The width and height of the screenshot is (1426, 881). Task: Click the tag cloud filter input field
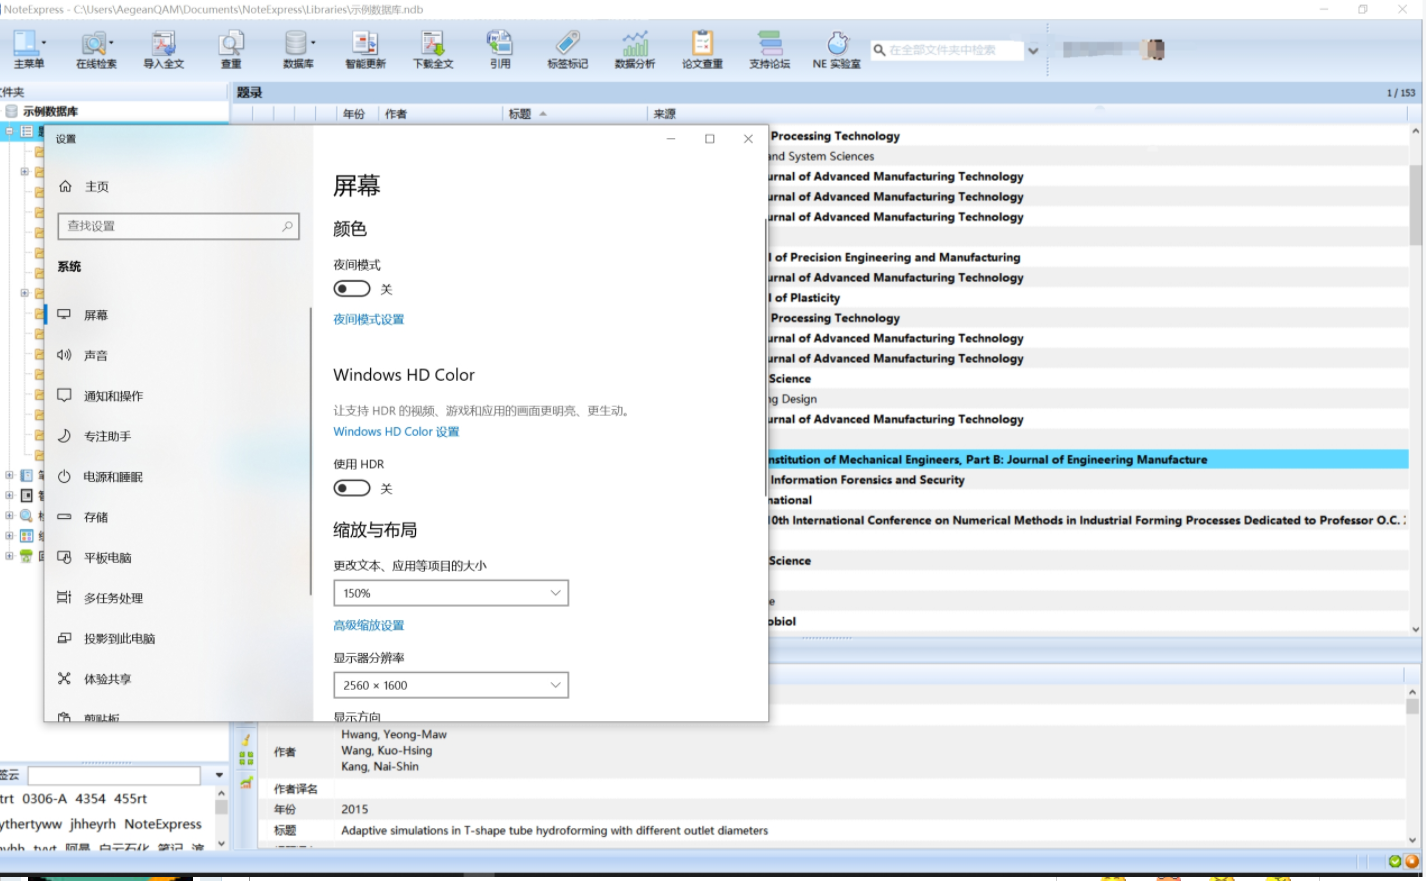coord(114,775)
